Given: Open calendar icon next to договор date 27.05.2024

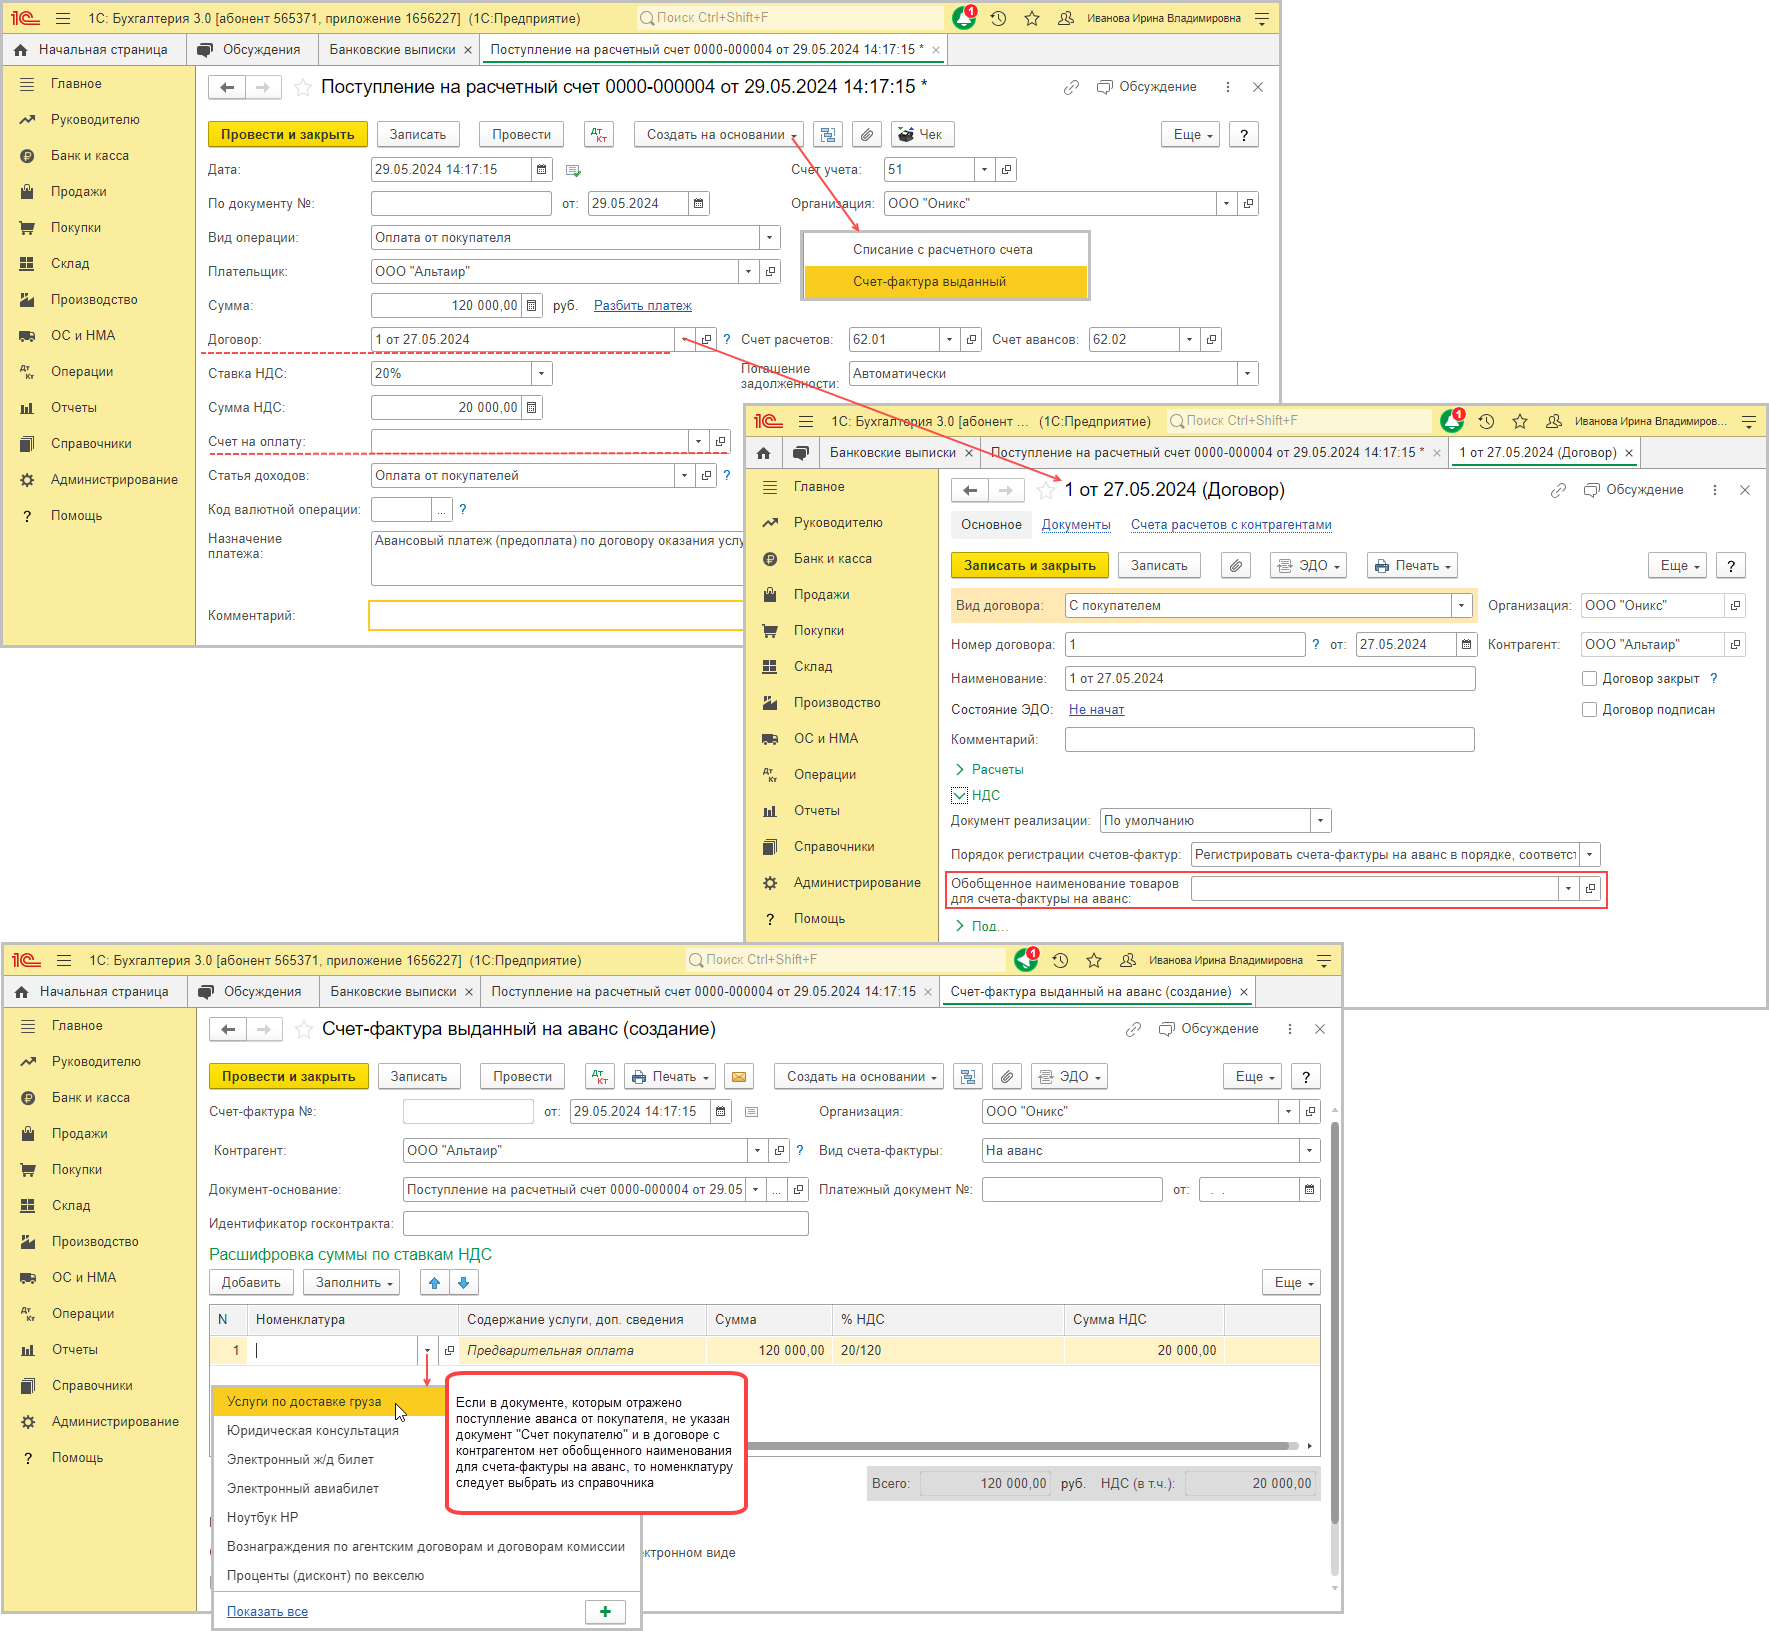Looking at the screenshot, I should tap(1466, 645).
